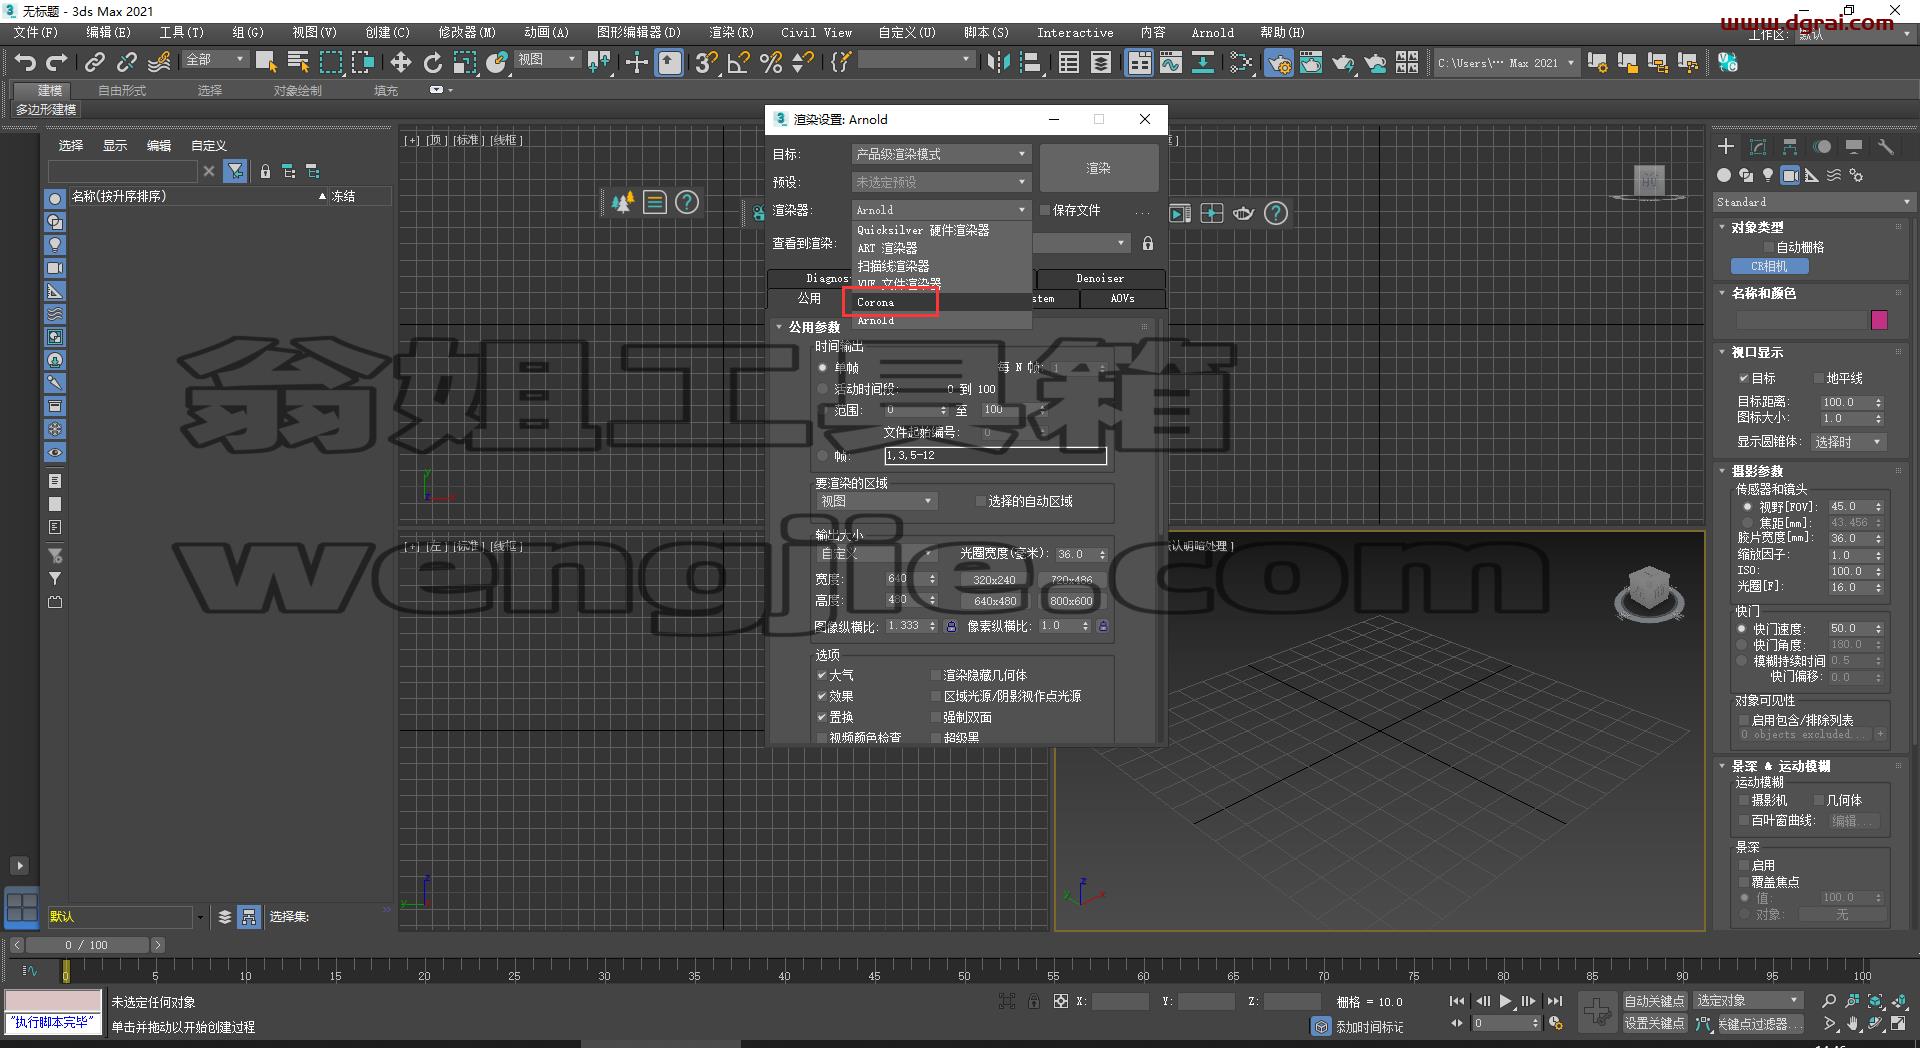Open Render Setup teapot gear icon
This screenshot has width=1920, height=1048.
[x=1279, y=63]
